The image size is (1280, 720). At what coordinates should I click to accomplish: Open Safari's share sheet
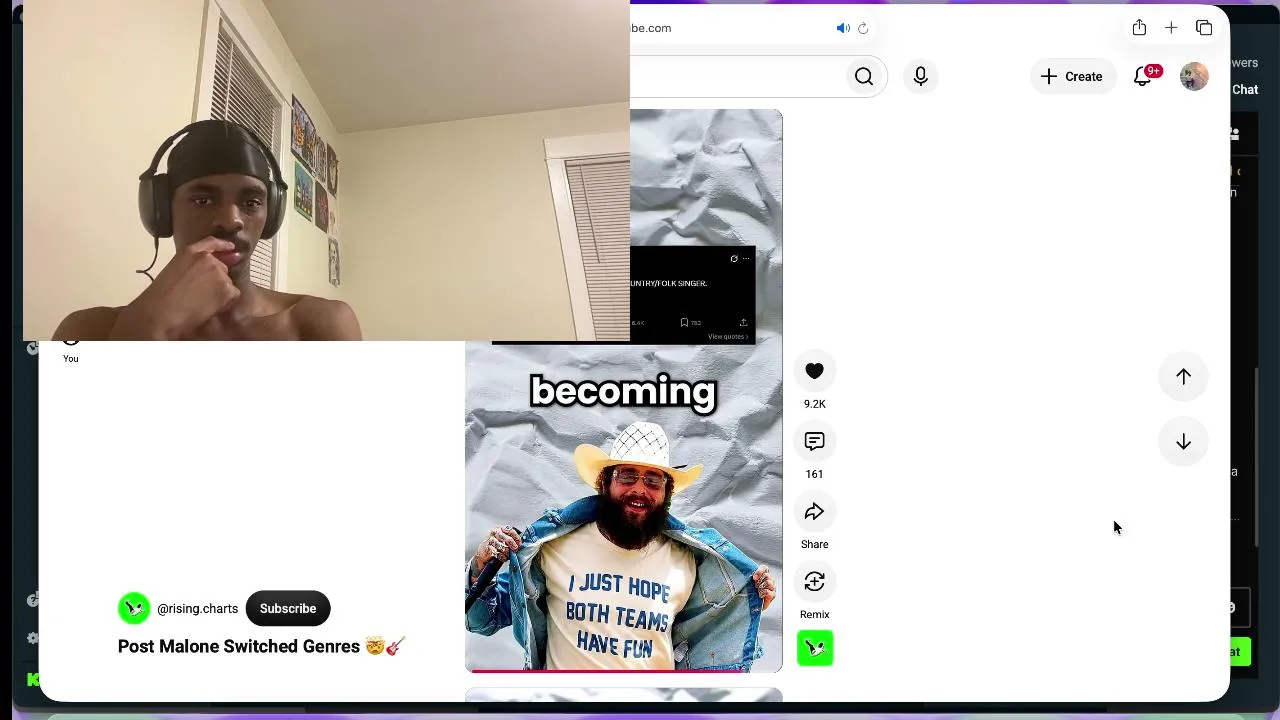[1139, 28]
